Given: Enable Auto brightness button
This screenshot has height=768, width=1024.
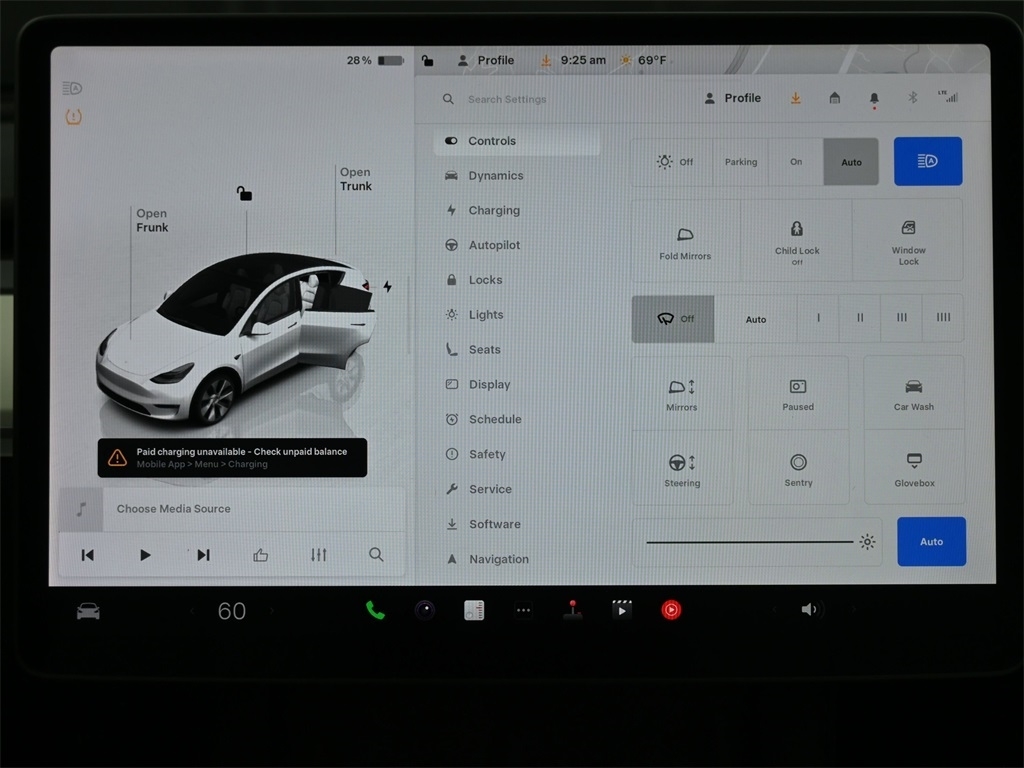Looking at the screenshot, I should [931, 541].
